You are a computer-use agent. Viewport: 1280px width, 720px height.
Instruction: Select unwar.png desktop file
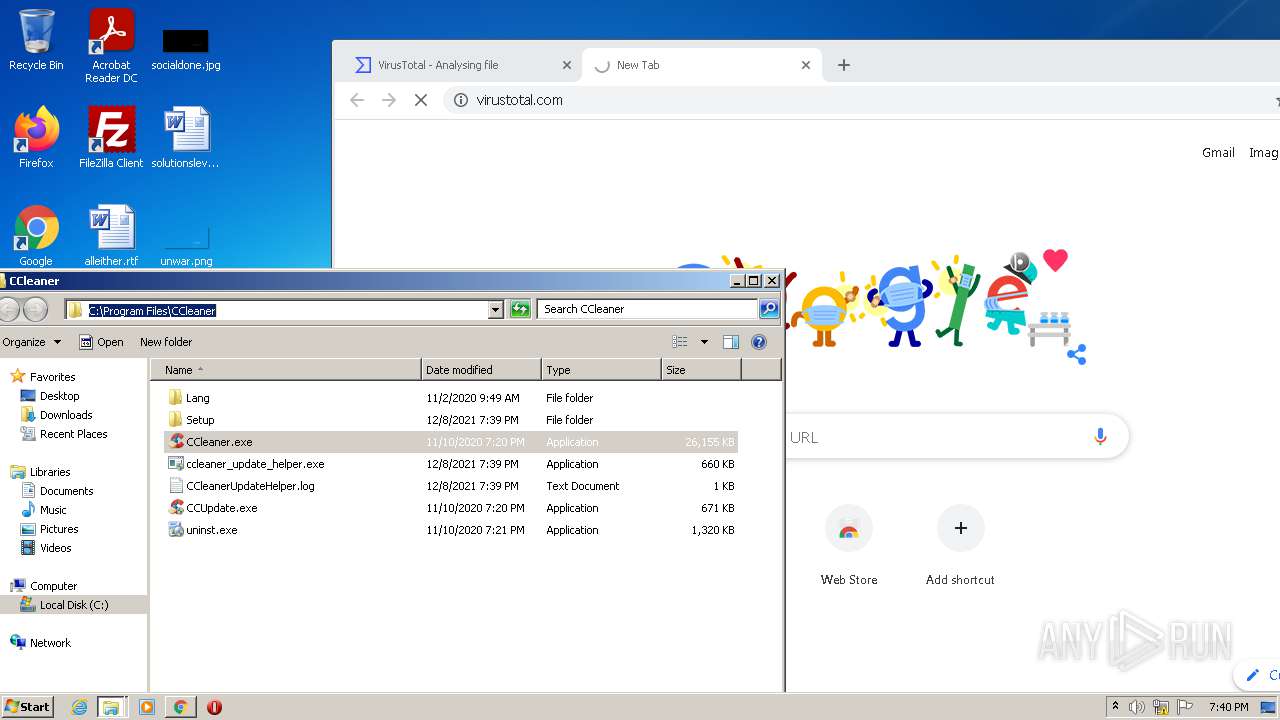click(186, 248)
